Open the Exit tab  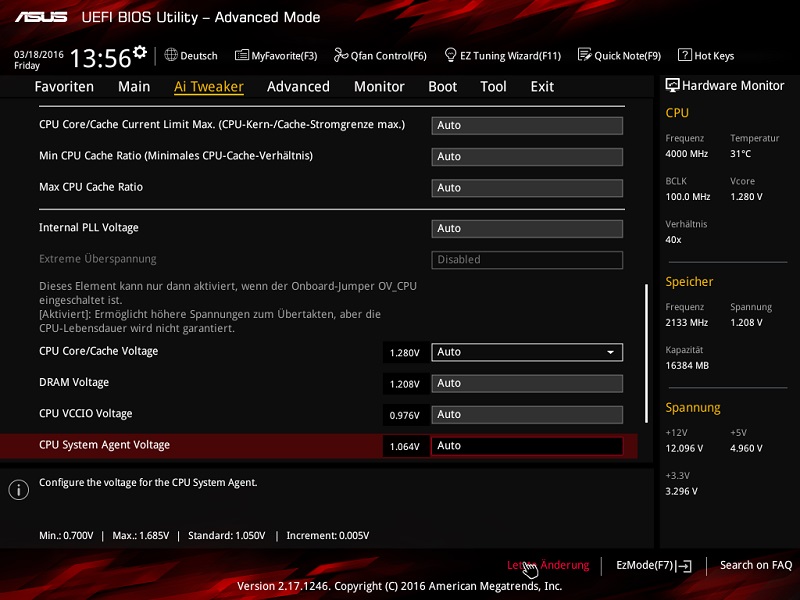[x=542, y=87]
